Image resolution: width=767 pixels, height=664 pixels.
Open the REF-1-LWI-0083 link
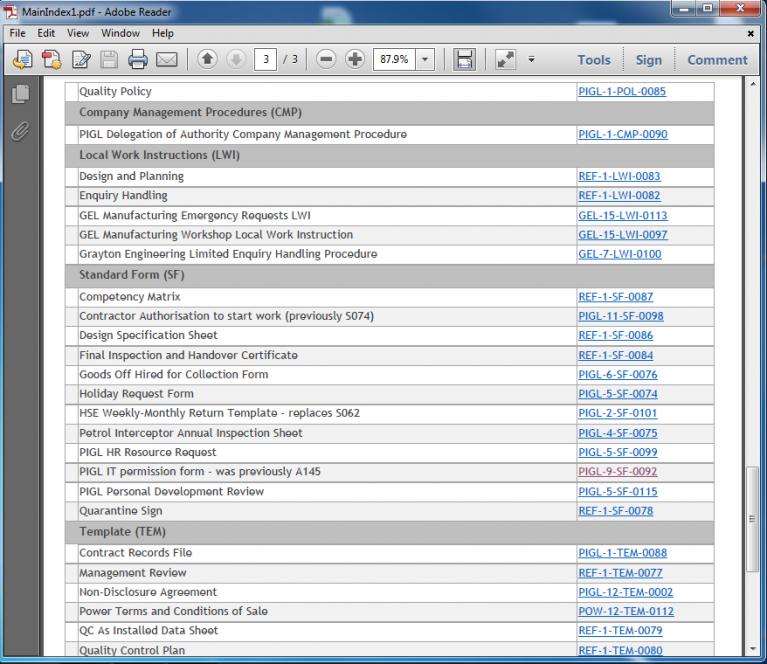coord(619,176)
